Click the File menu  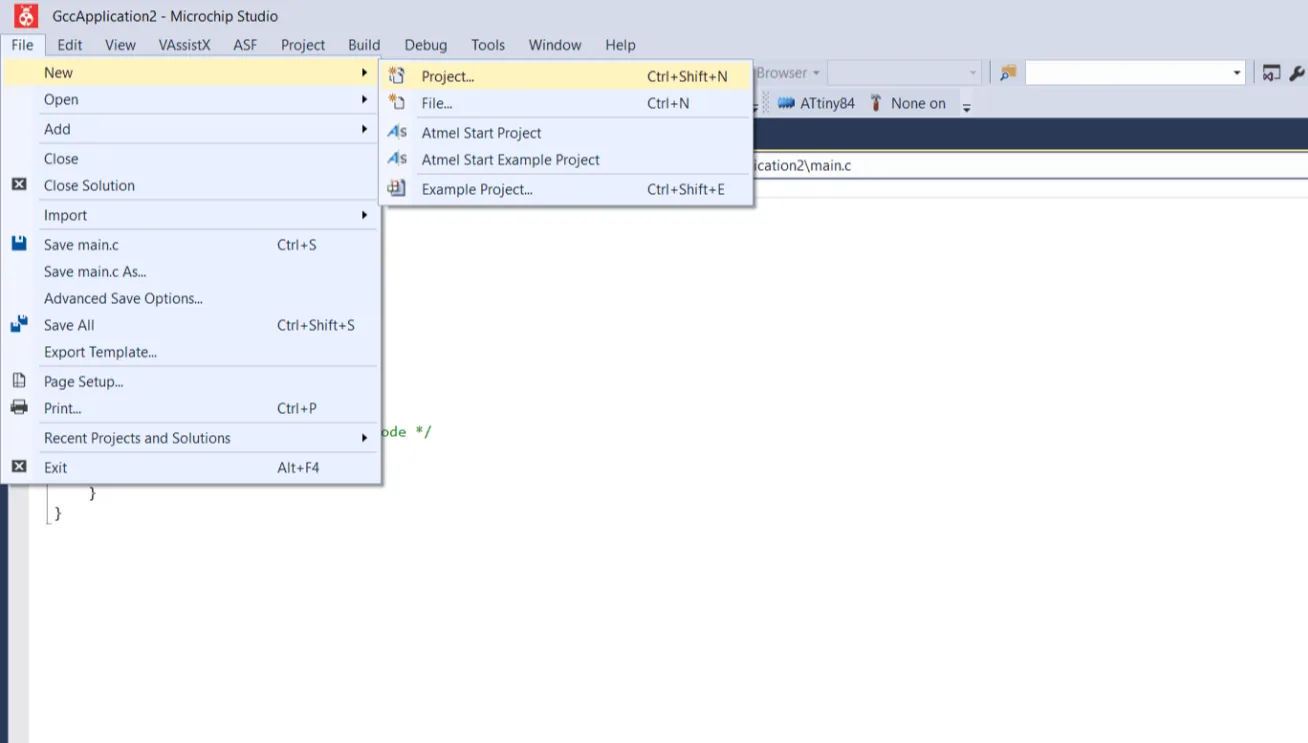coord(23,45)
